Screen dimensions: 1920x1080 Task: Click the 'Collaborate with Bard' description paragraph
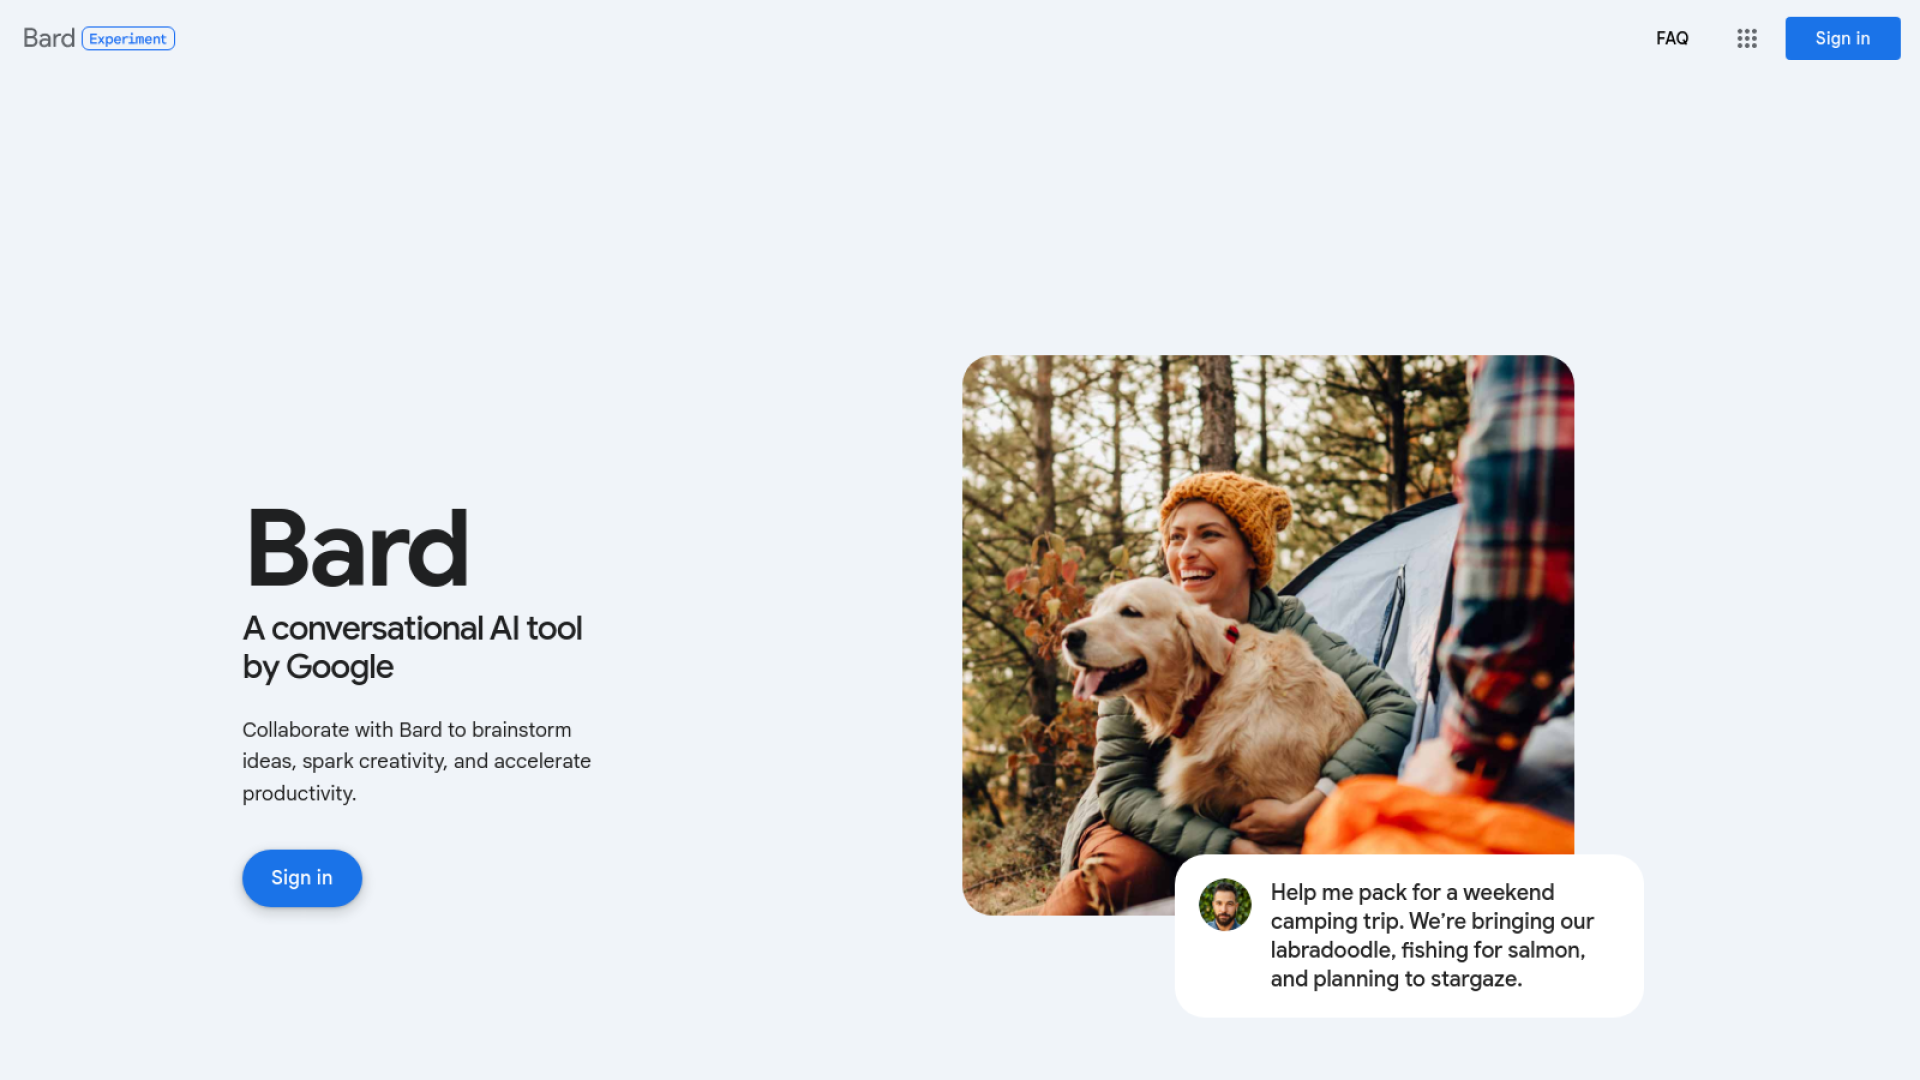click(417, 761)
